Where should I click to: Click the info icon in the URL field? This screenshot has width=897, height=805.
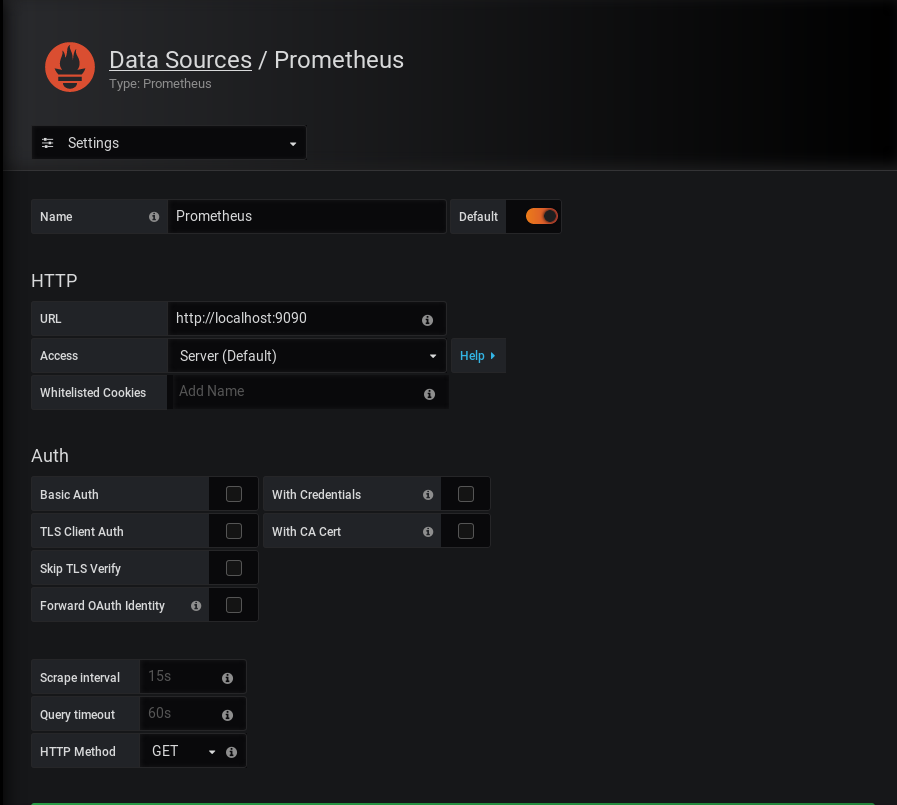[427, 320]
